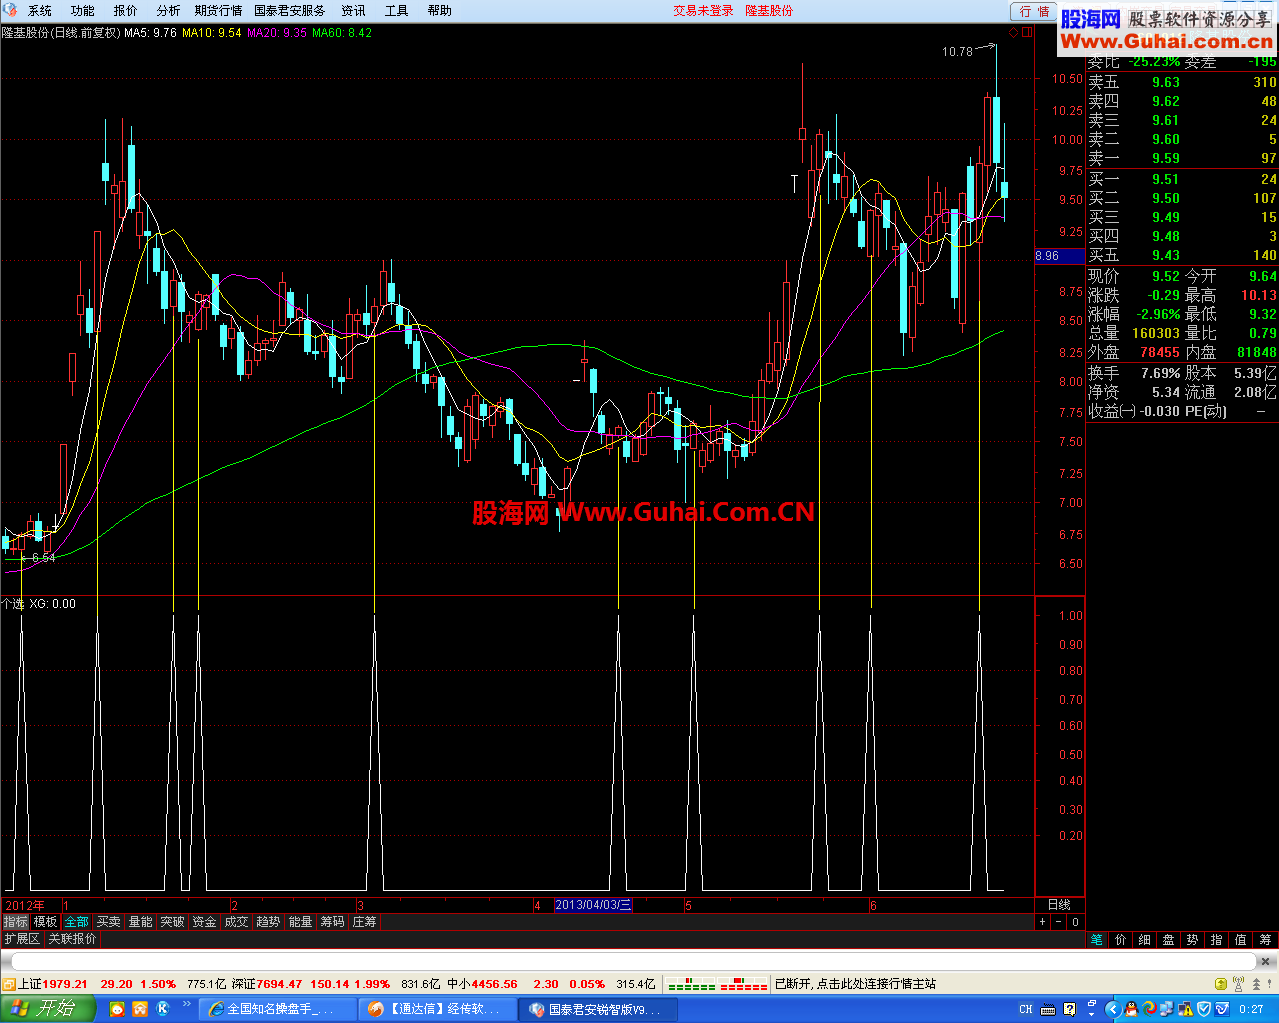The width and height of the screenshot is (1279, 1023).
Task: Click the QQ penguin tray icon
Action: coord(1132,1009)
